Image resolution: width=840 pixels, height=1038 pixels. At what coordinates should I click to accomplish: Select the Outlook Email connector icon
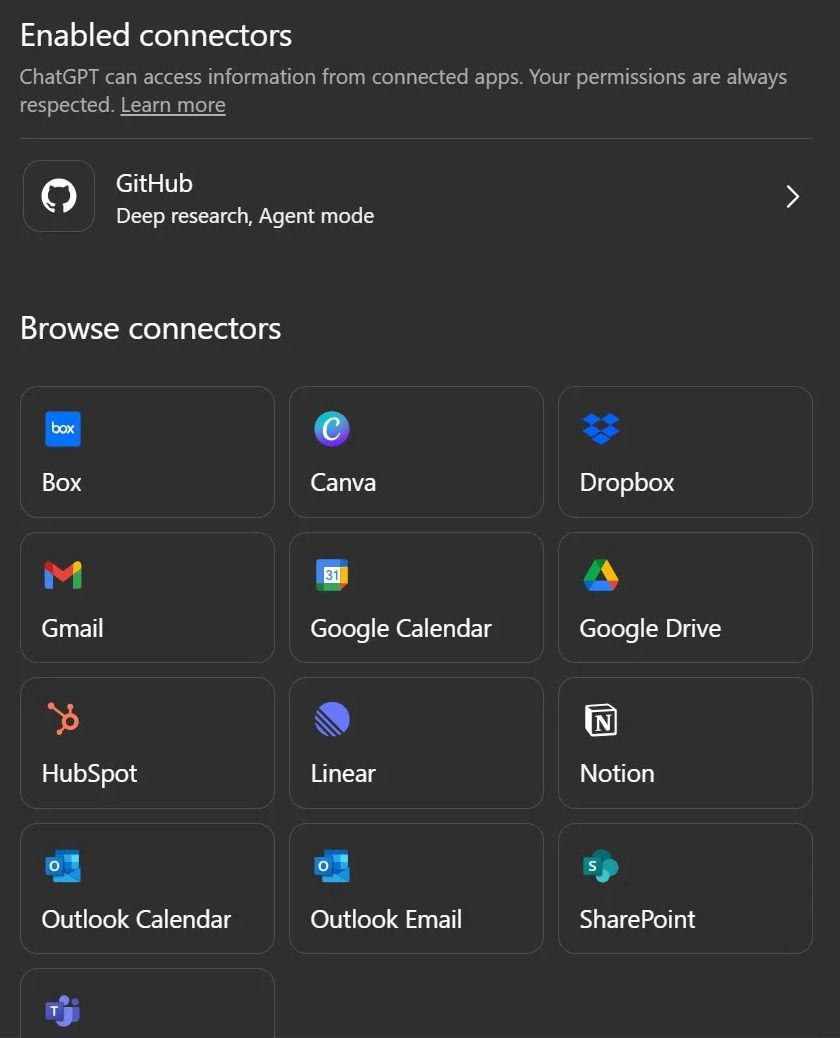point(332,865)
